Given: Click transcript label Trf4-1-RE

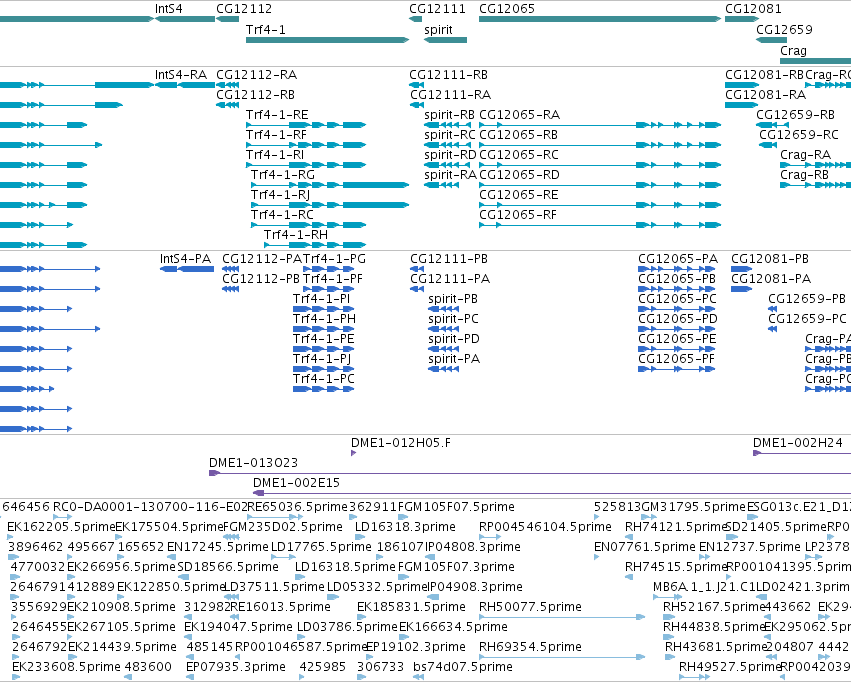Looking at the screenshot, I should [277, 114].
